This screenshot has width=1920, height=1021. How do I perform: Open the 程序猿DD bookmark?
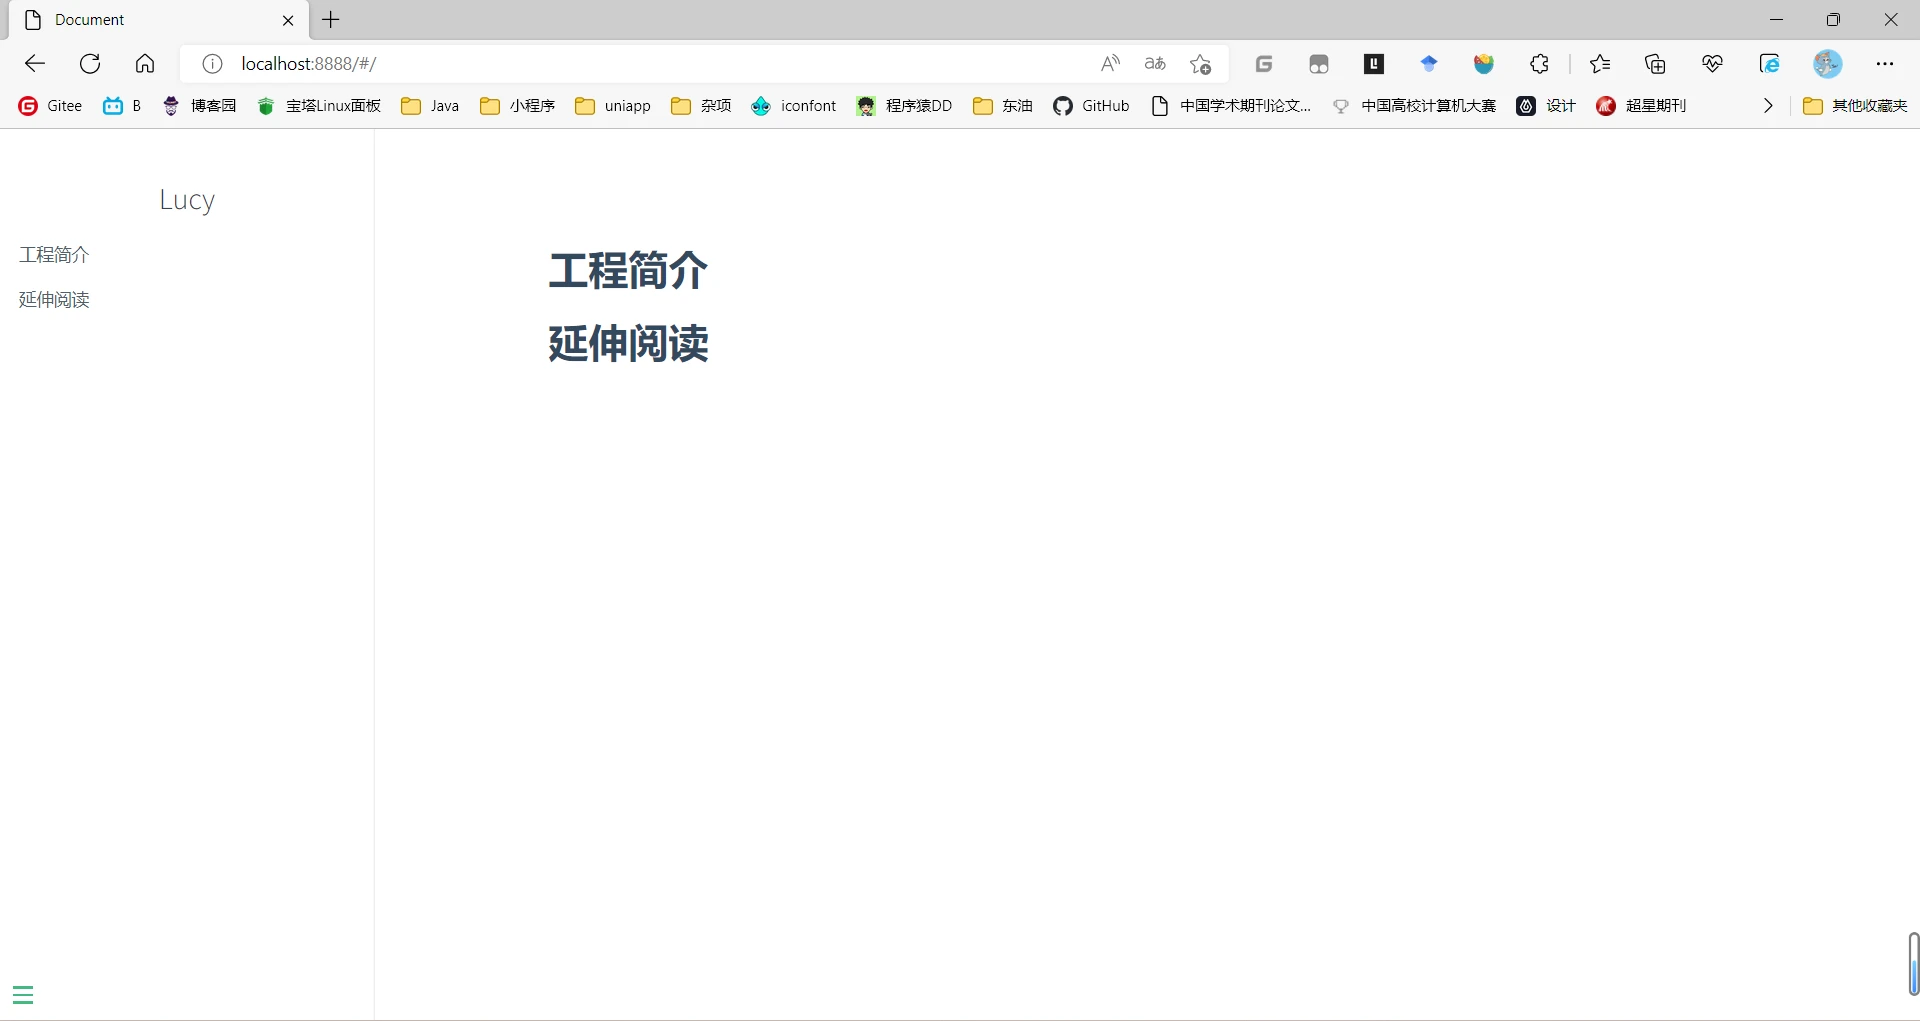pyautogui.click(x=904, y=106)
